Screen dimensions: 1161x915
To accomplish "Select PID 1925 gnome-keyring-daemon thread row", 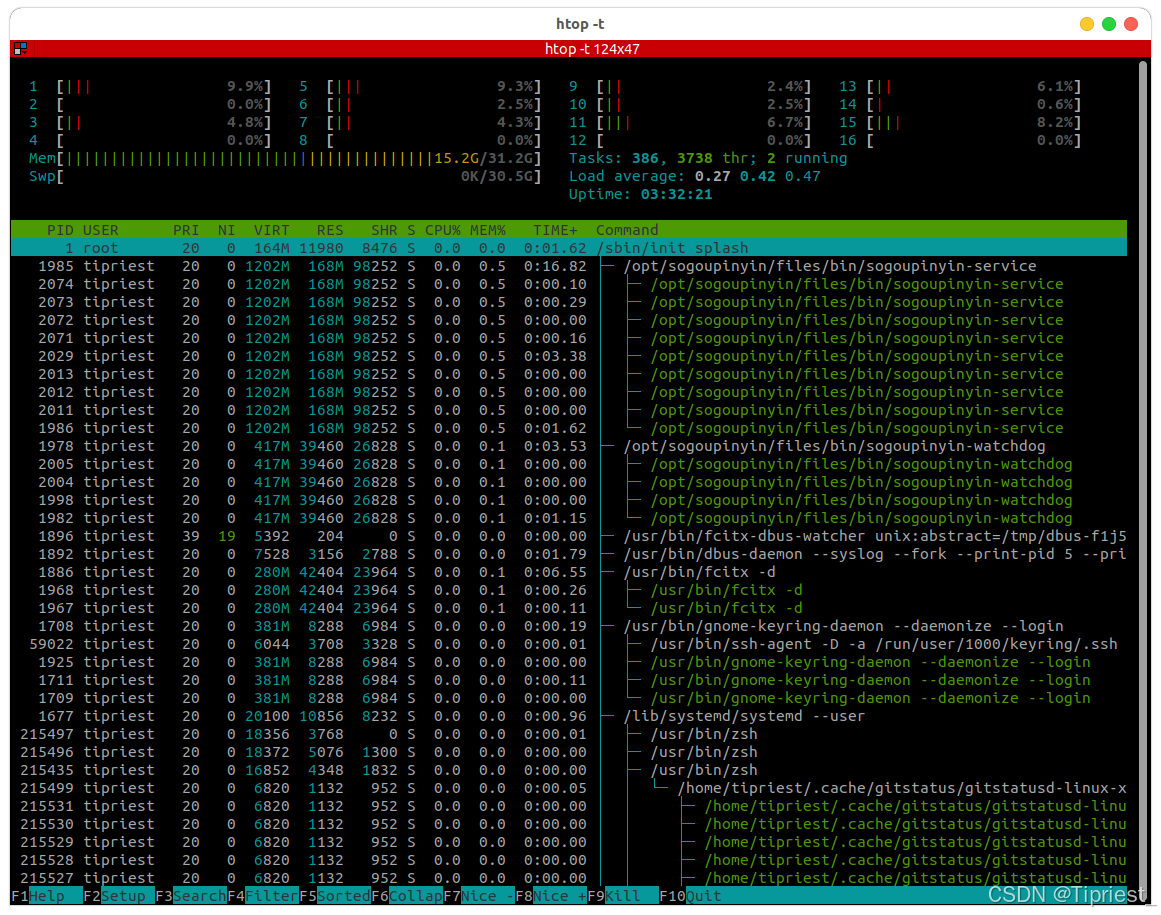I will (x=569, y=662).
